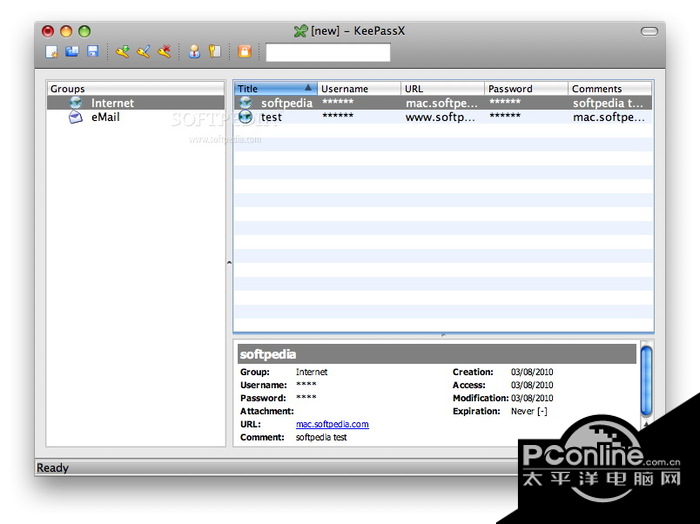The width and height of the screenshot is (700, 524).
Task: Collapse groups panel via splitter arrow
Action: pos(229,263)
